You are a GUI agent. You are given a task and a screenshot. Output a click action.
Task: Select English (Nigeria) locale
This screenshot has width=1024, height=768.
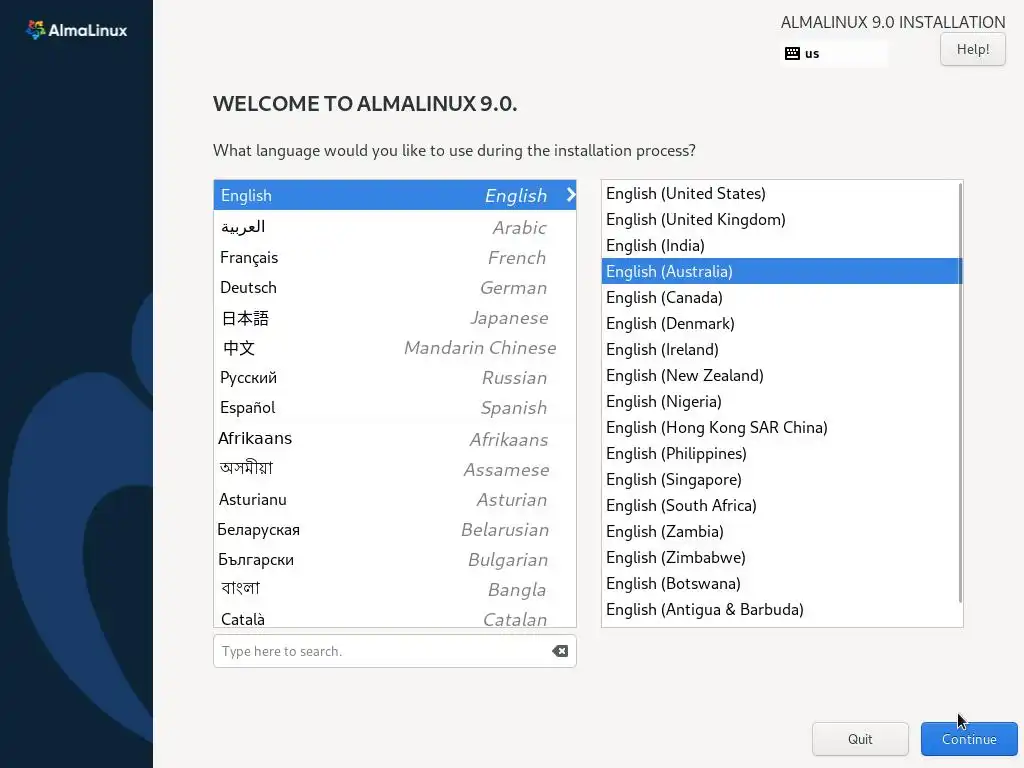(780, 402)
